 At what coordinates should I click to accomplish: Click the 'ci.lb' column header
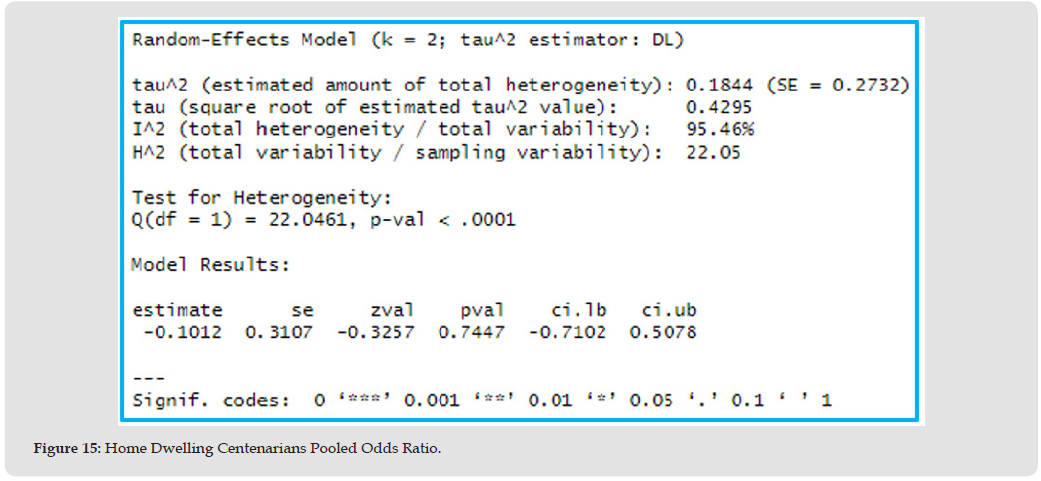pyautogui.click(x=579, y=310)
